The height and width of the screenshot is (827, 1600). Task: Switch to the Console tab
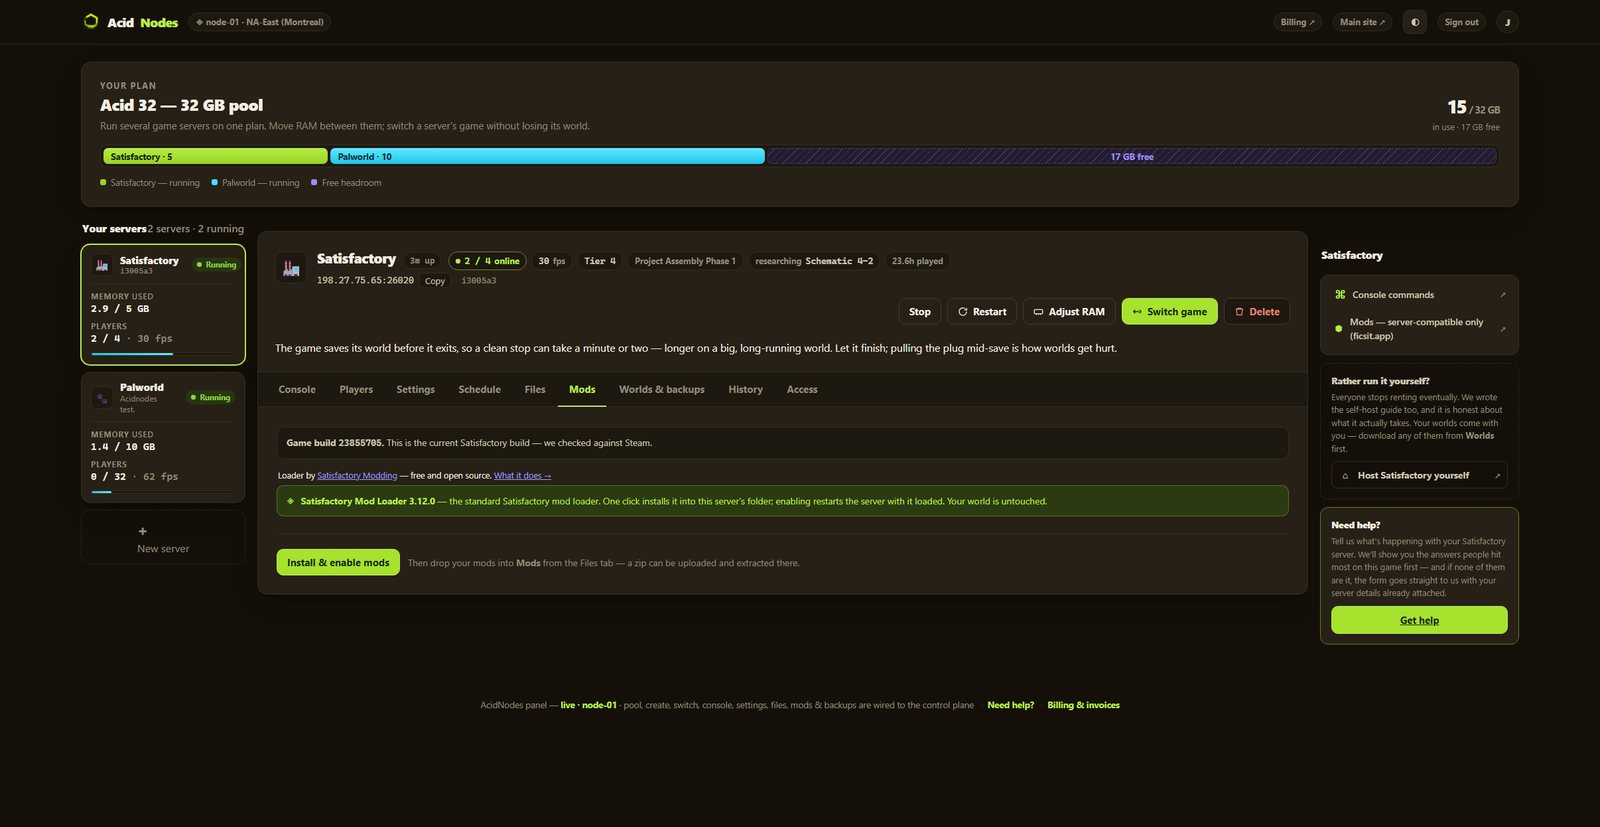297,389
